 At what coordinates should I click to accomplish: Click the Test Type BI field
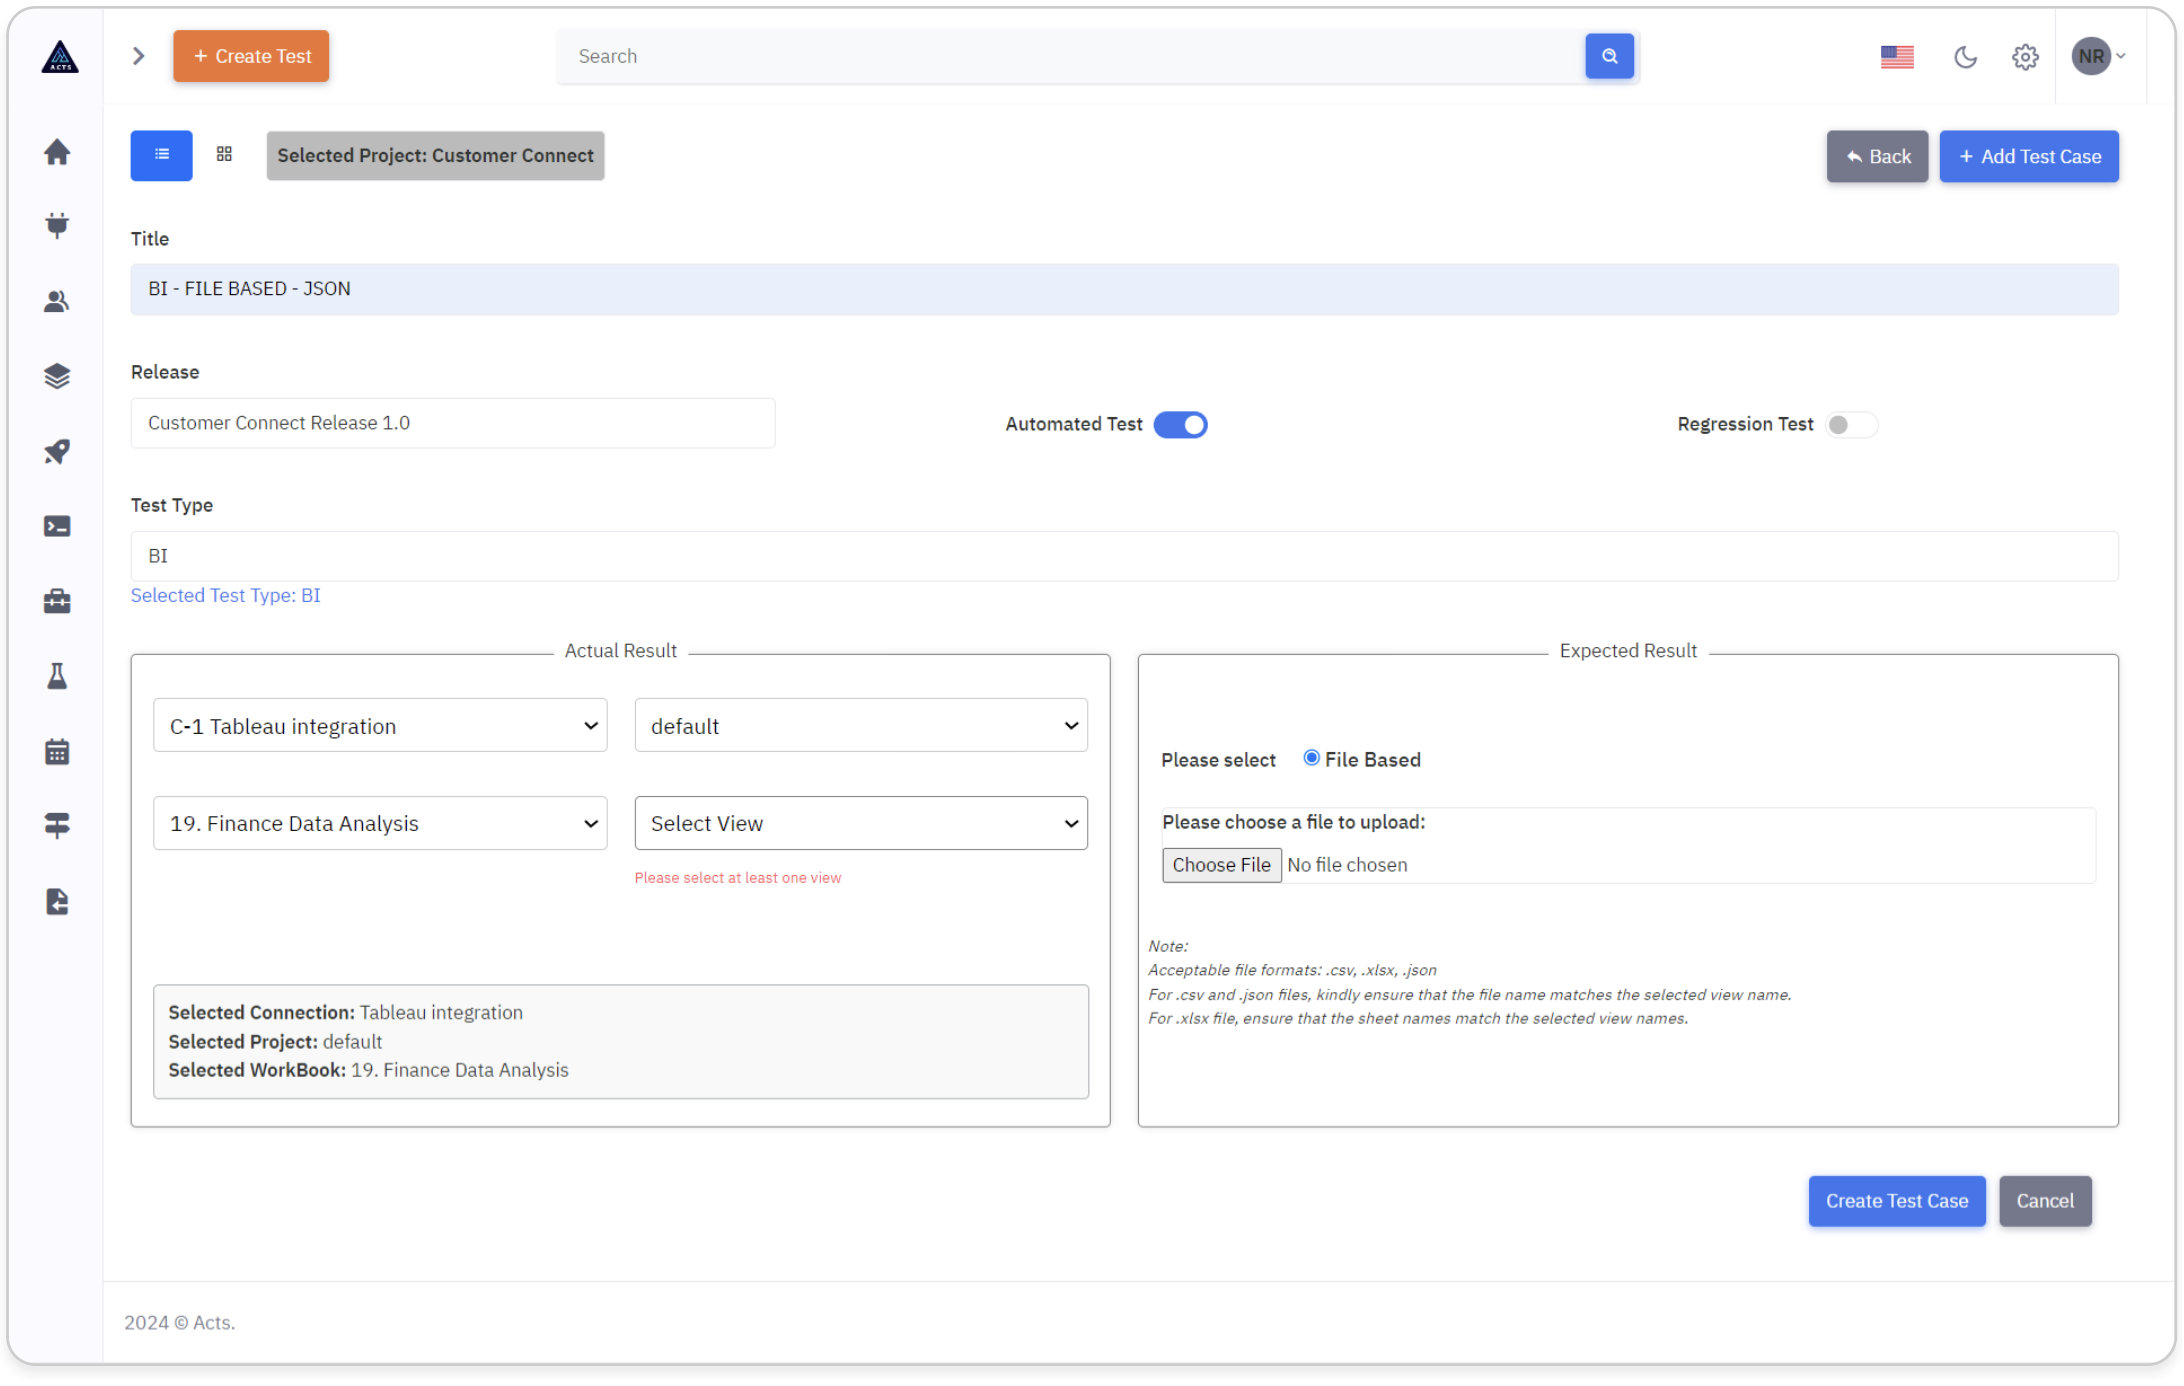point(1124,556)
